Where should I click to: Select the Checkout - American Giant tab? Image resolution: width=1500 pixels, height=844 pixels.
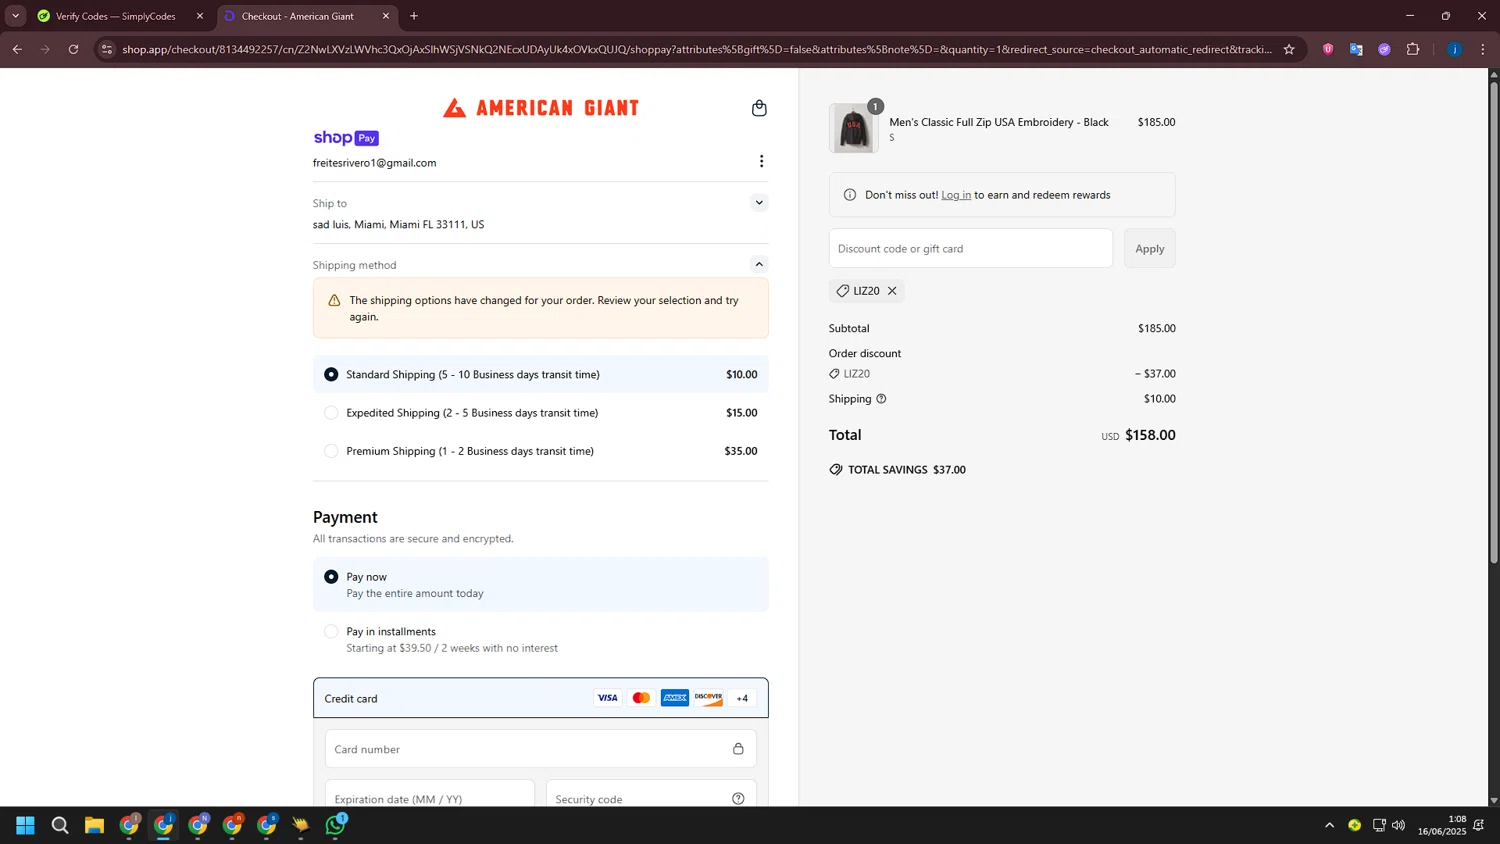coord(298,16)
